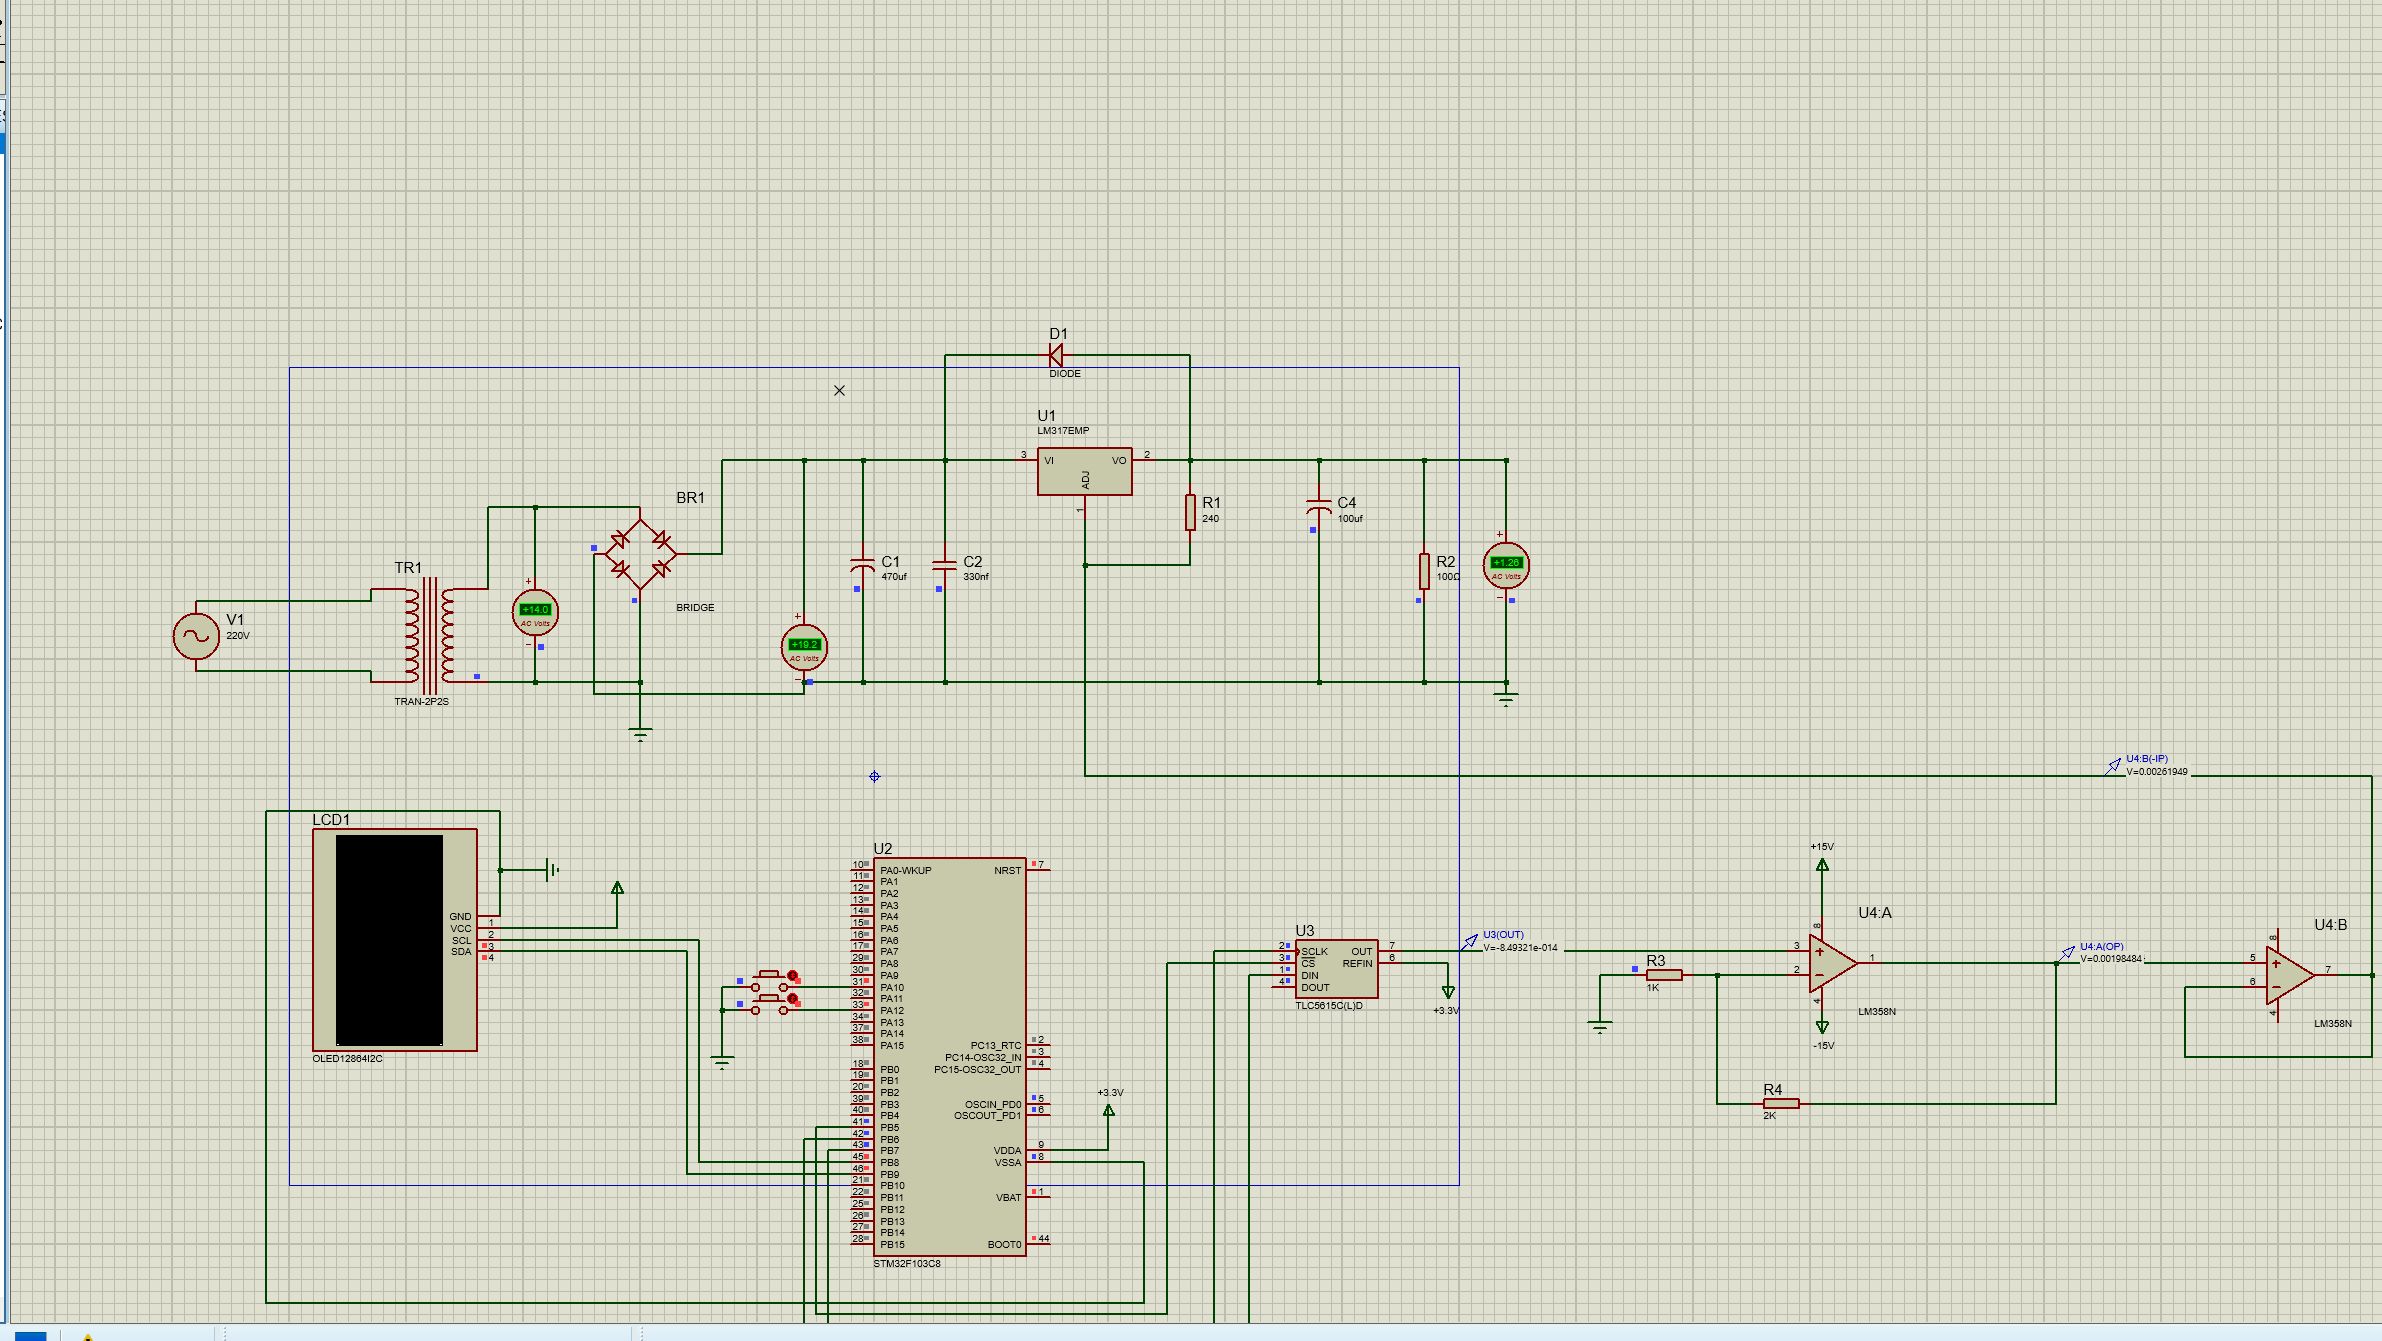
Task: Click the 'BOOT0' pin label on U2
Action: click(x=1004, y=1245)
